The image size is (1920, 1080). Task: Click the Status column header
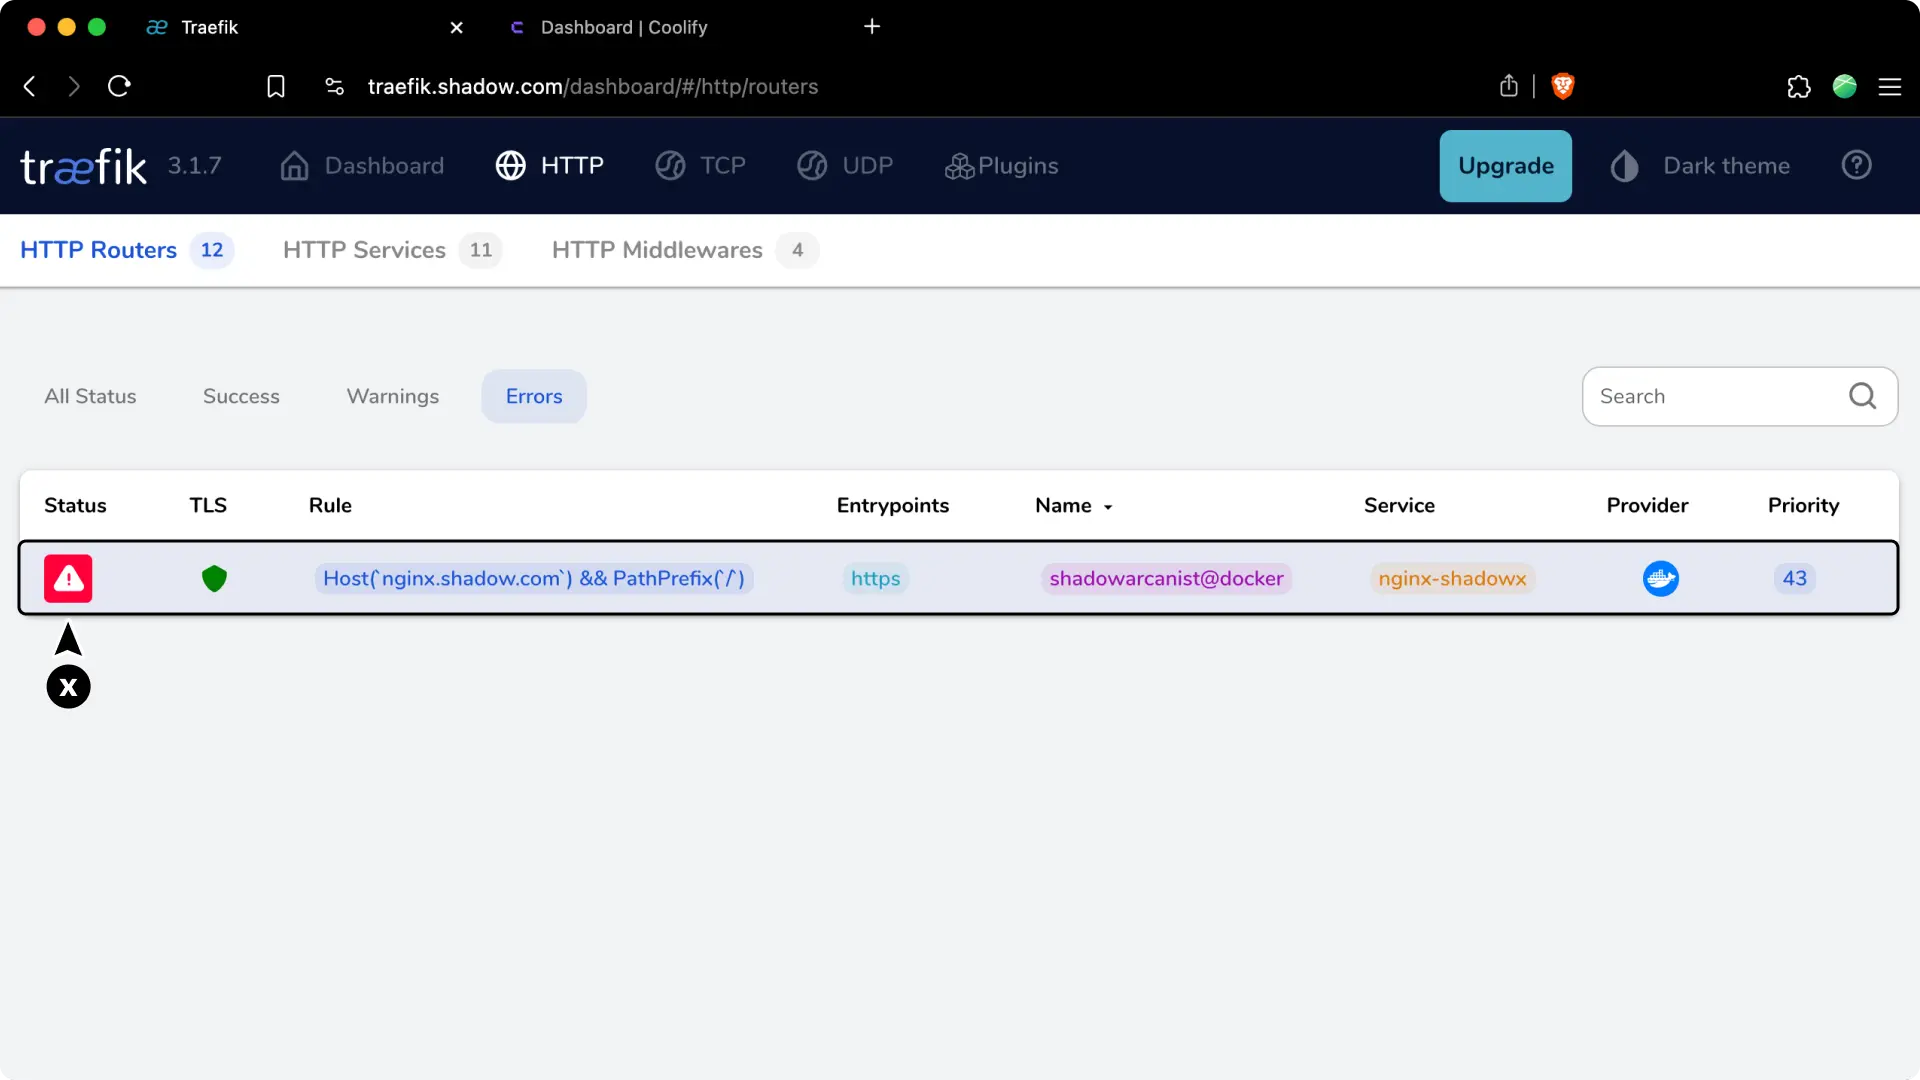(75, 505)
